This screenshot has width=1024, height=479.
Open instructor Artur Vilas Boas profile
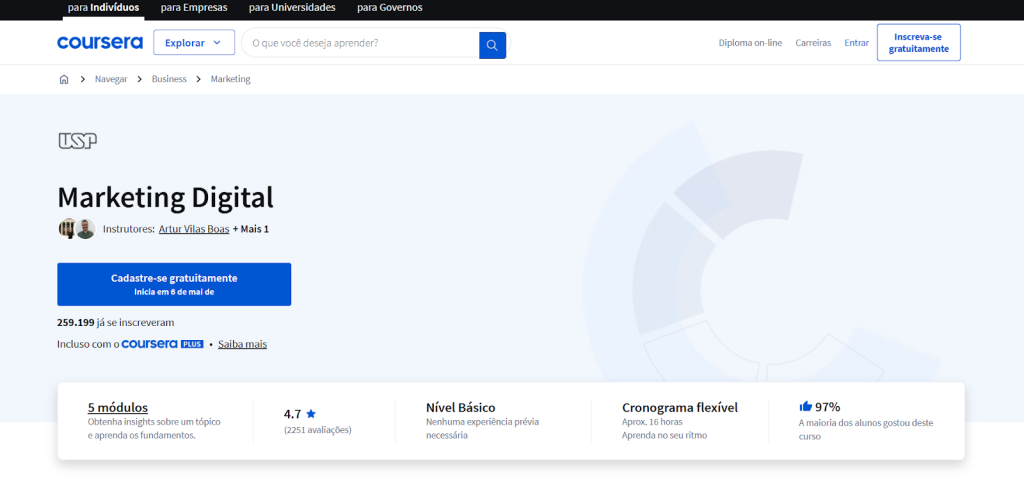[194, 229]
